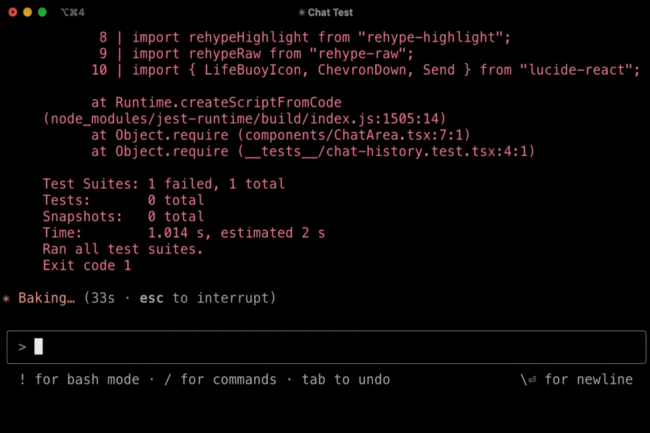Click the asterisk spinner beside Baking…
This screenshot has height=433, width=650.
point(7,298)
